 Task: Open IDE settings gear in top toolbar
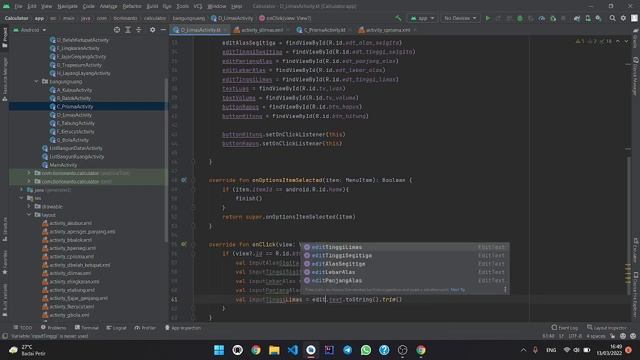pos(623,18)
